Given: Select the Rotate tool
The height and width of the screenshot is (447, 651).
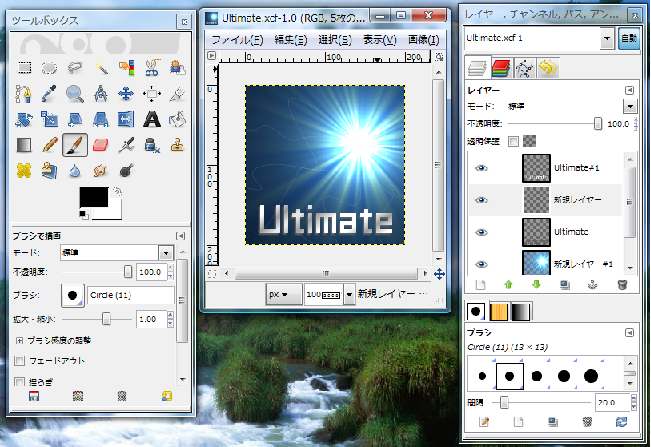Looking at the screenshot, I should tap(24, 120).
